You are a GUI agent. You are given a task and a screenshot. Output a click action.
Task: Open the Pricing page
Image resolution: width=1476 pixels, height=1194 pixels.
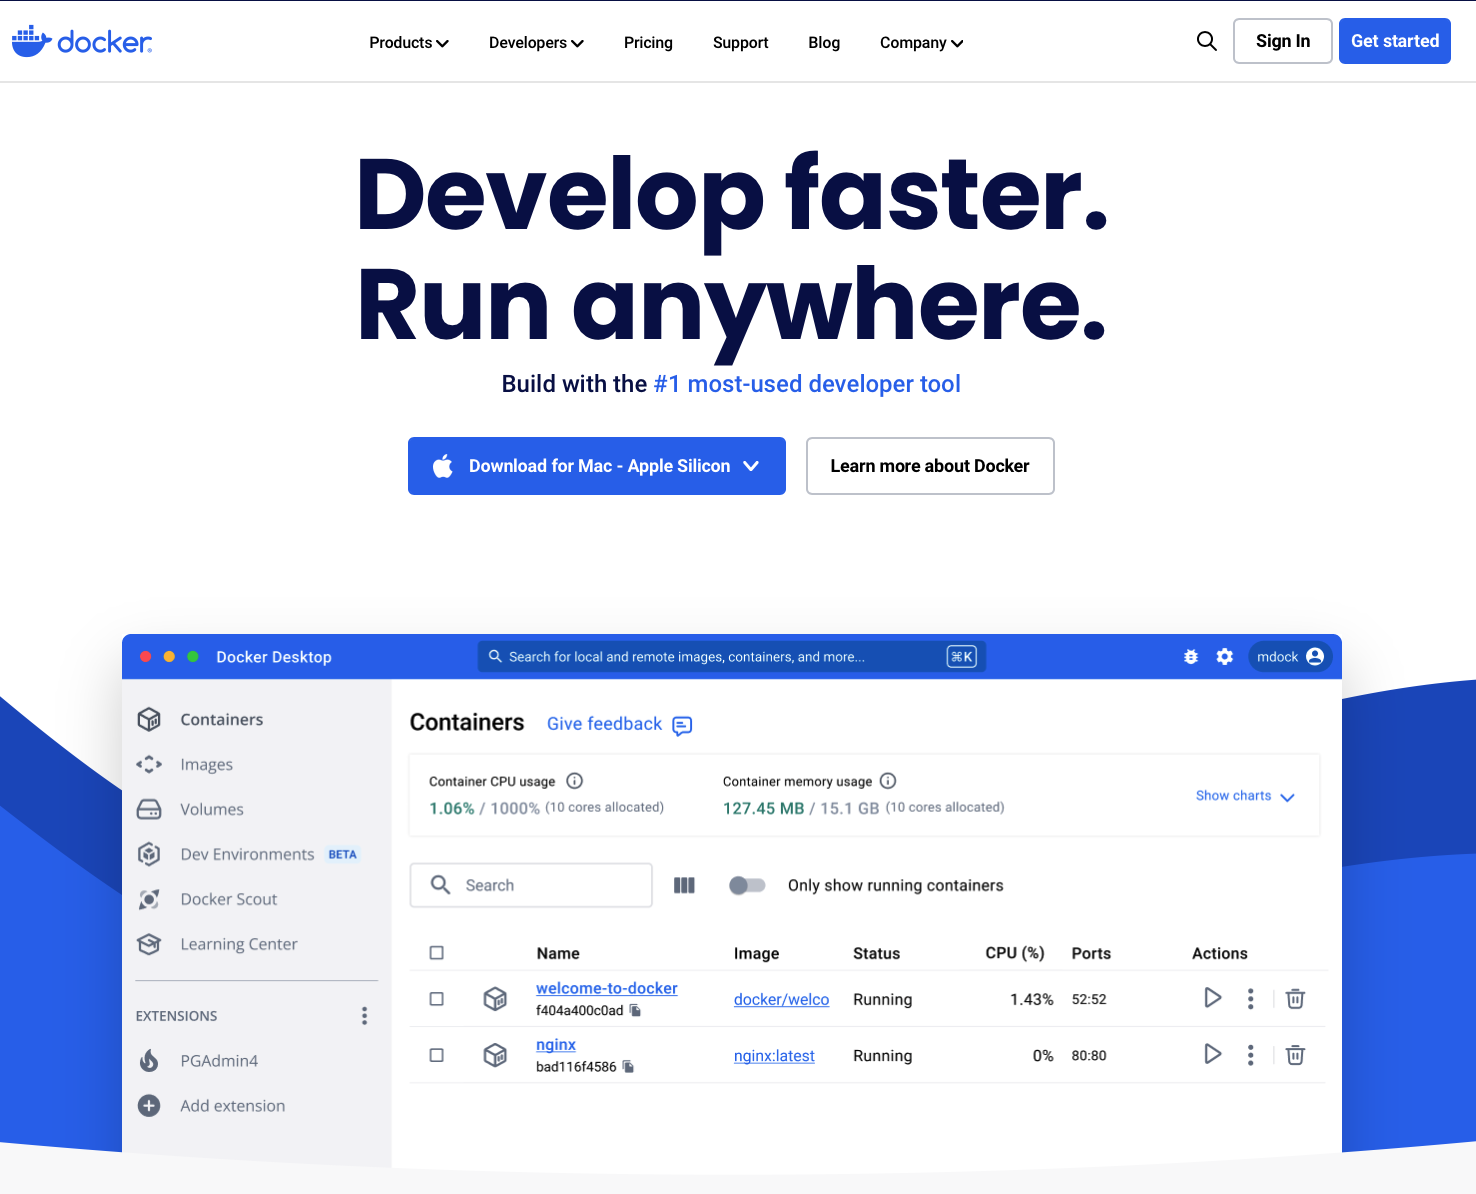648,42
